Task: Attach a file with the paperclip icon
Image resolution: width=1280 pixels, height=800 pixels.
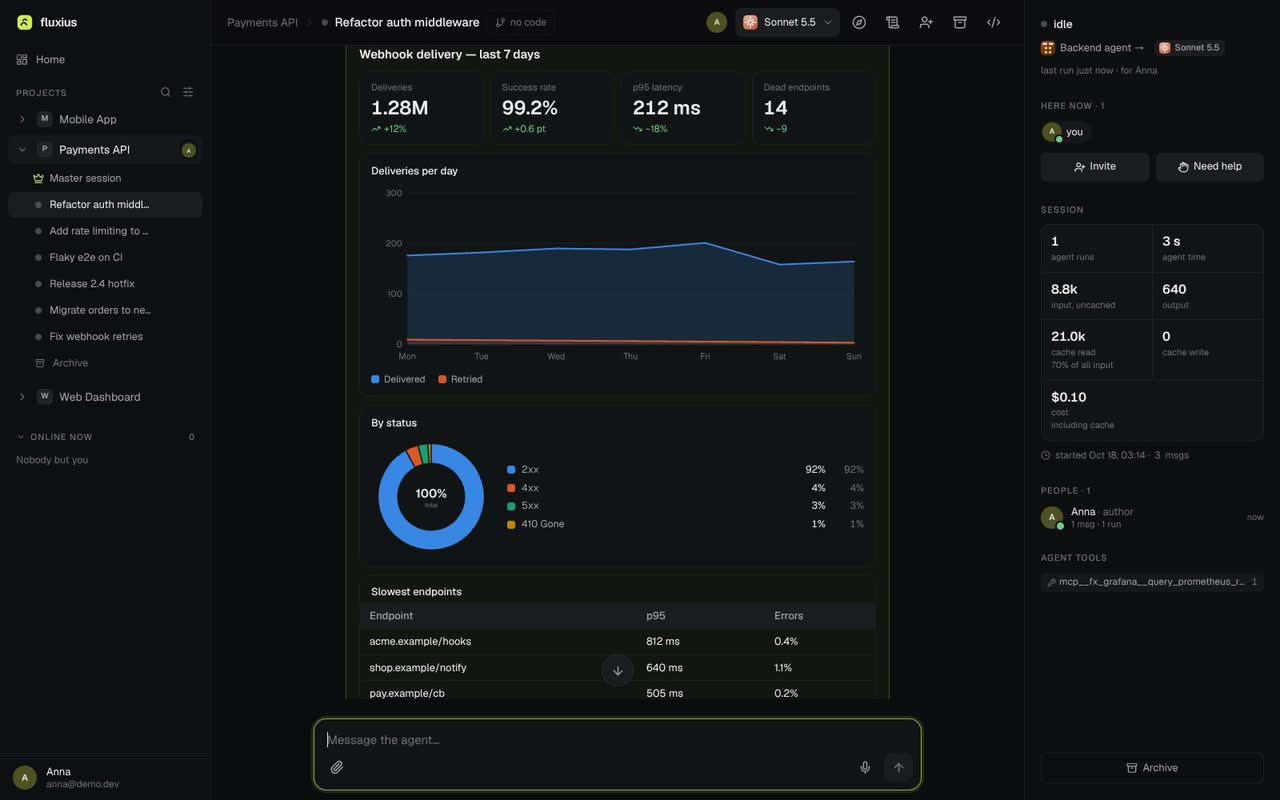Action: tap(337, 767)
